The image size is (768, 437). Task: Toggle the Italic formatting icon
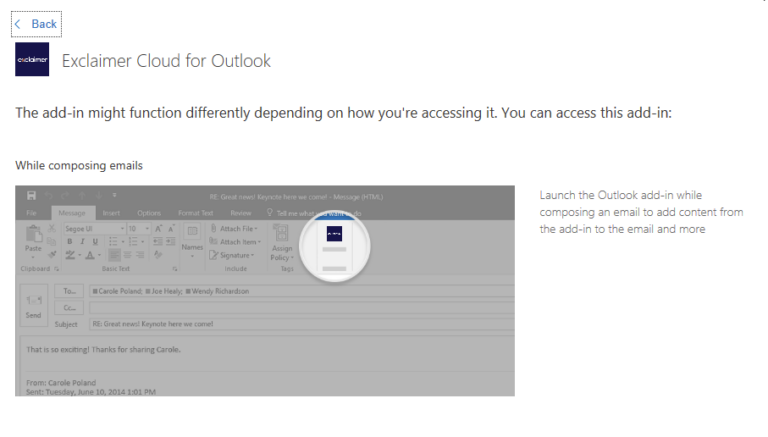click(x=82, y=242)
